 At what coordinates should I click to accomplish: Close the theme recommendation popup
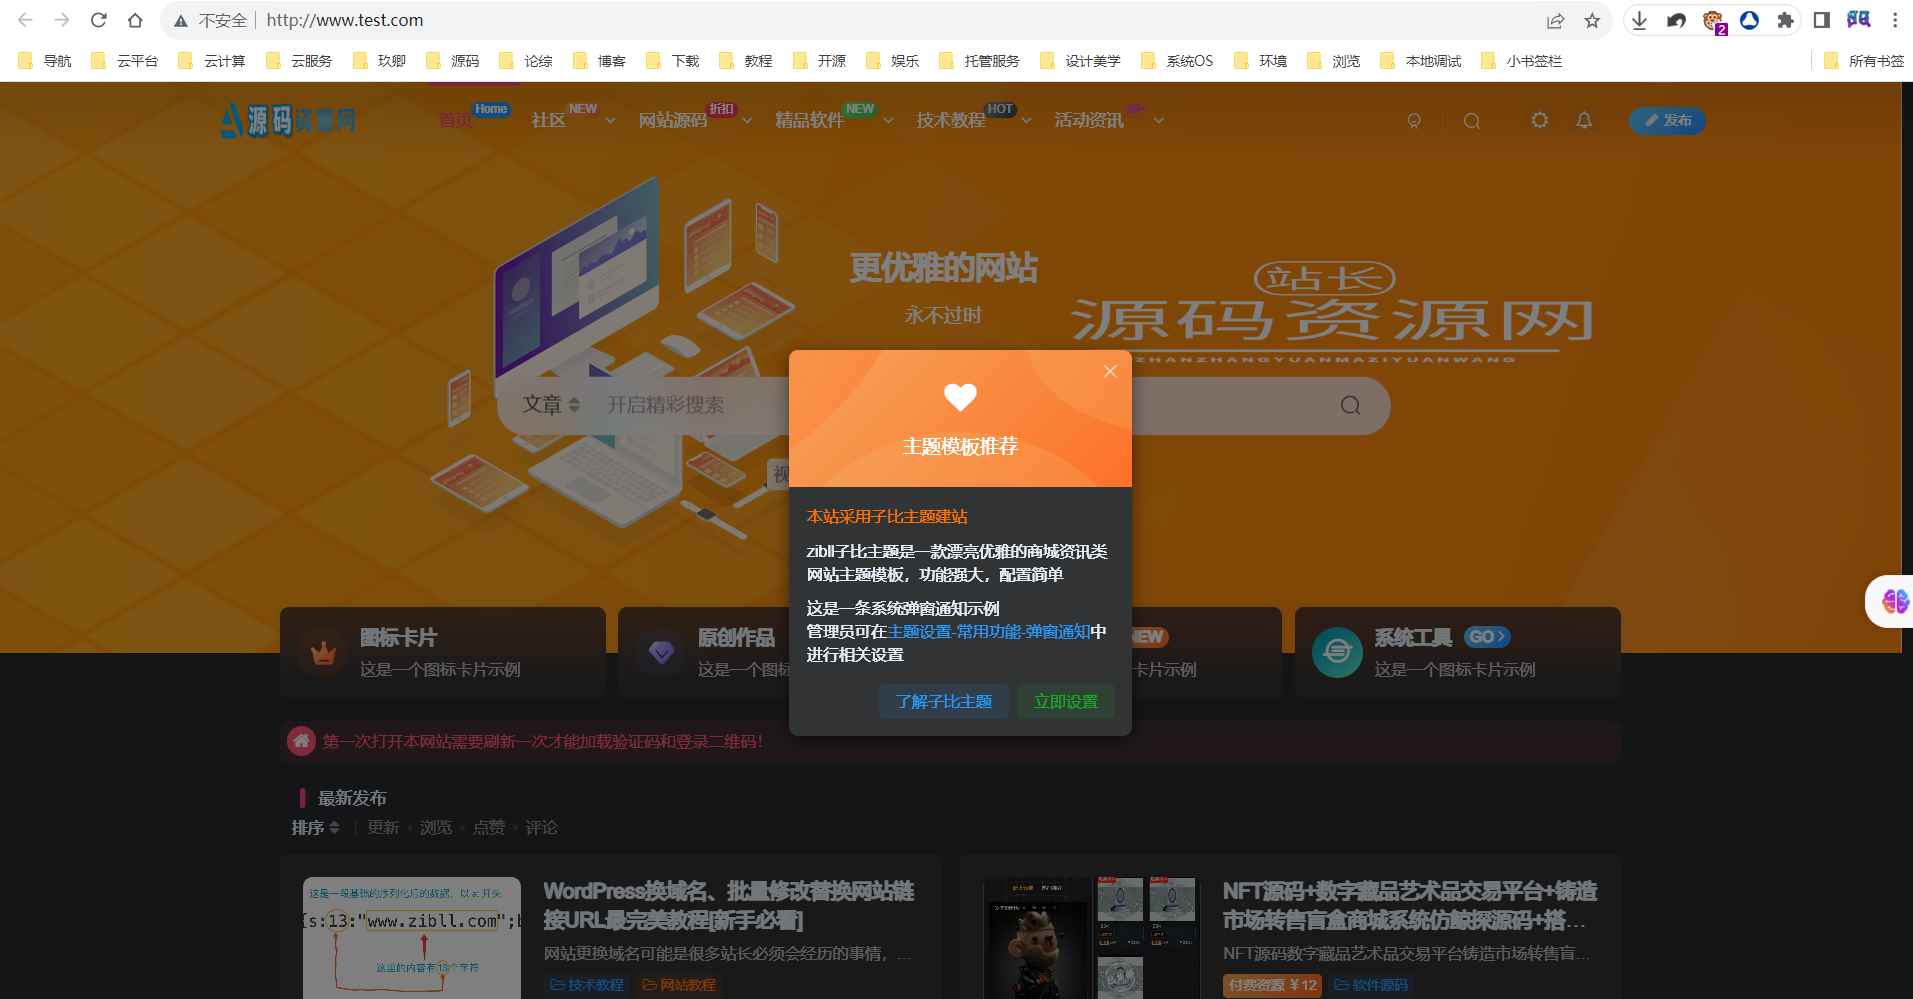click(1110, 371)
